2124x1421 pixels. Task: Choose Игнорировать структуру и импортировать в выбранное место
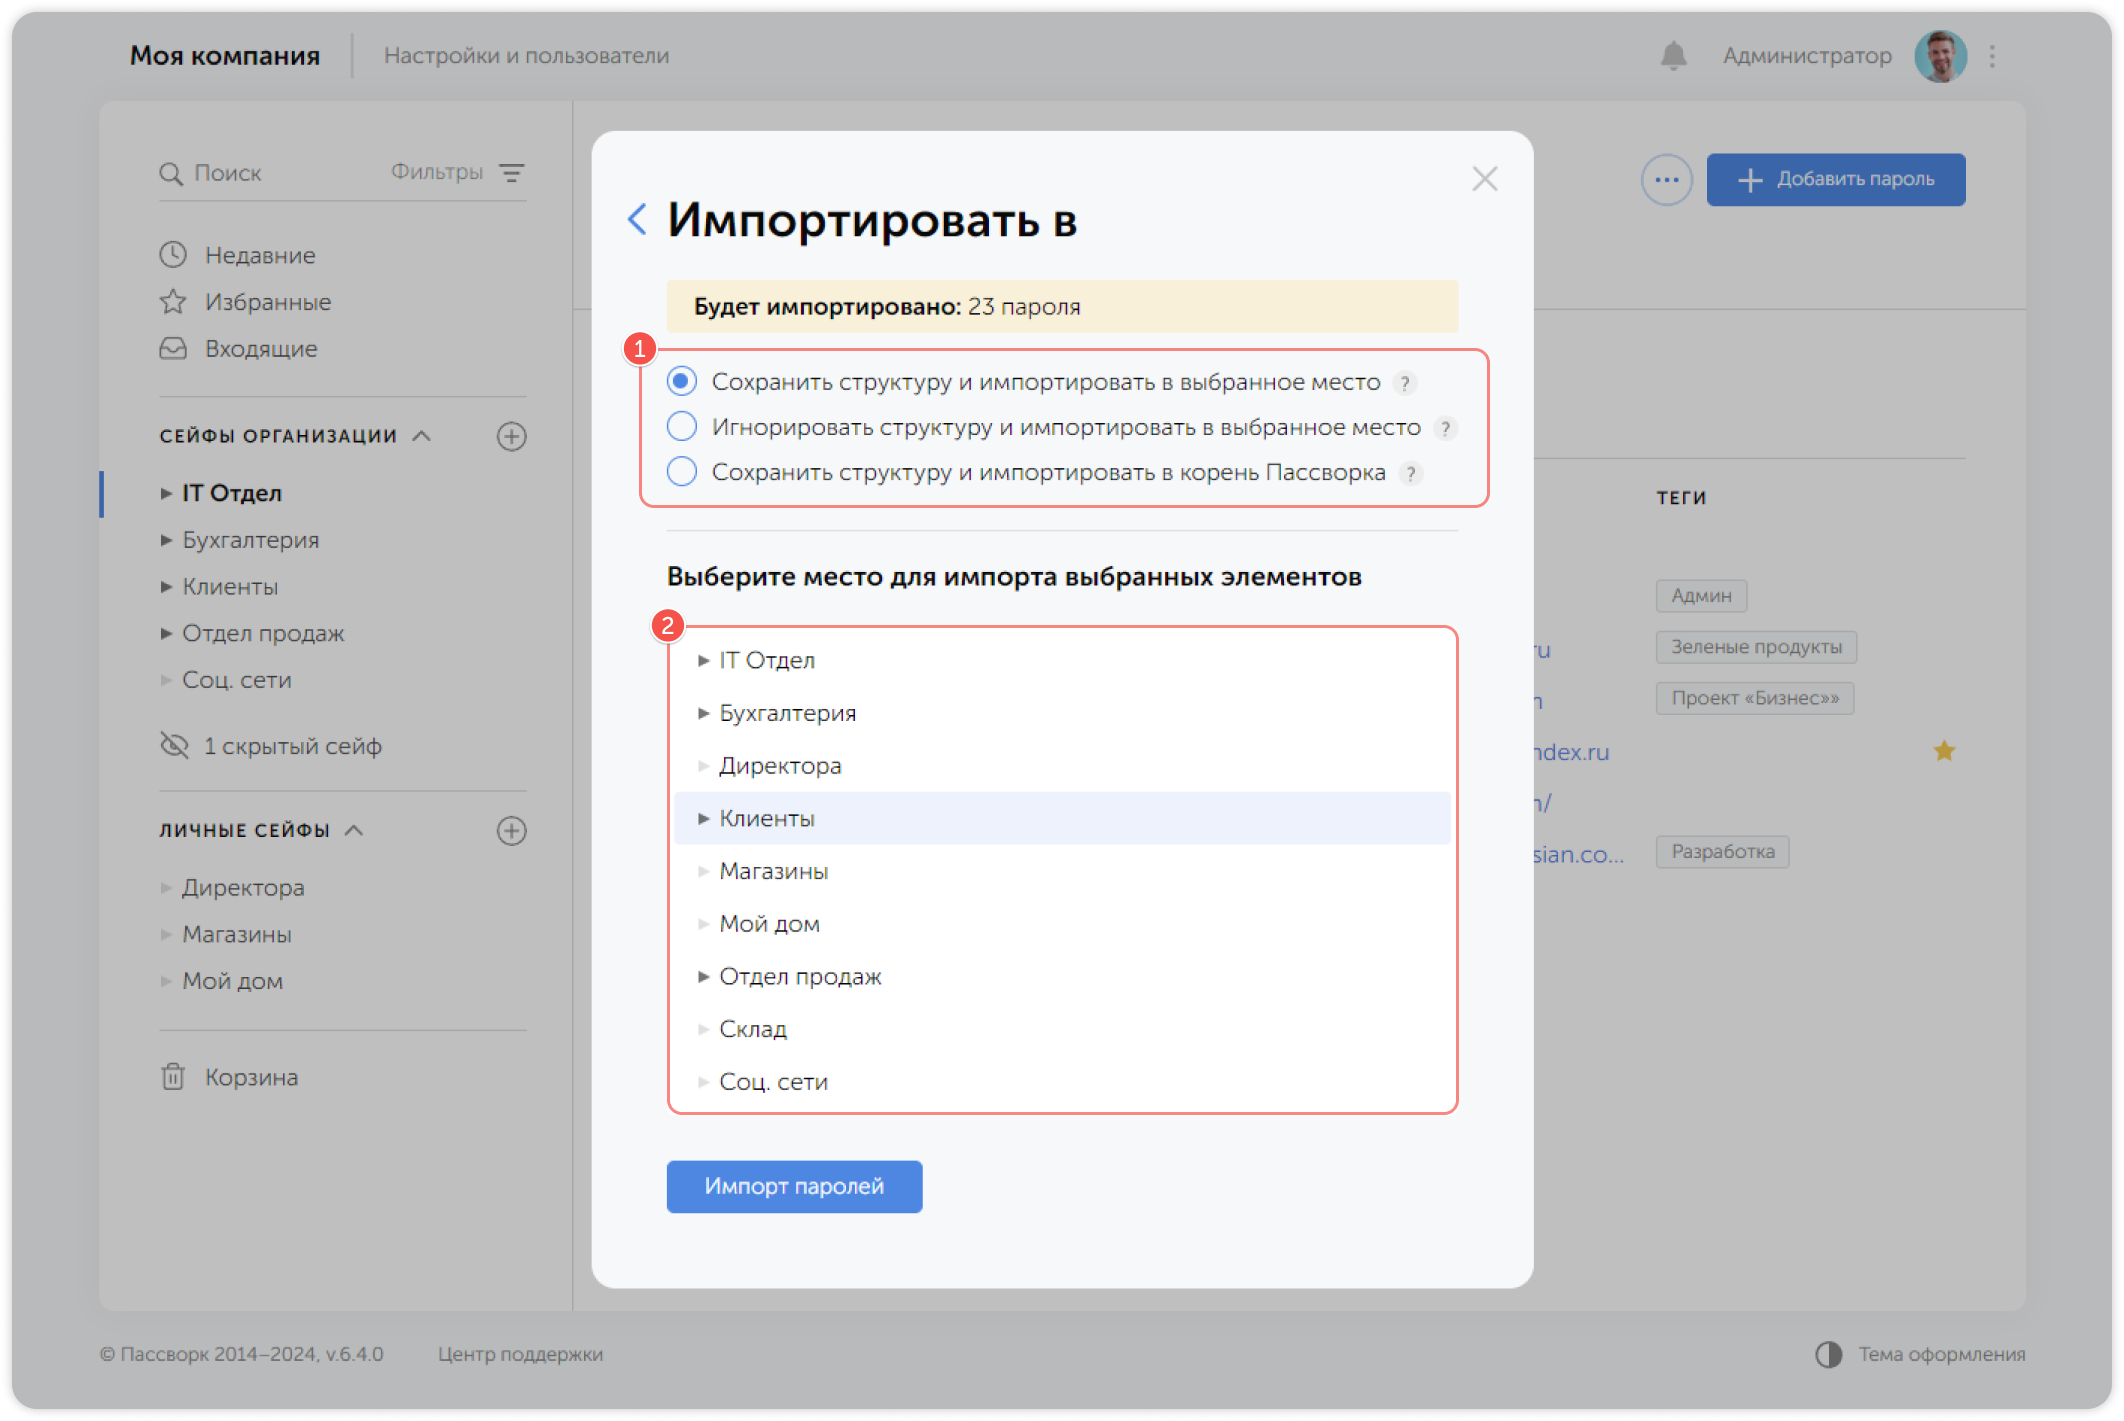[681, 426]
